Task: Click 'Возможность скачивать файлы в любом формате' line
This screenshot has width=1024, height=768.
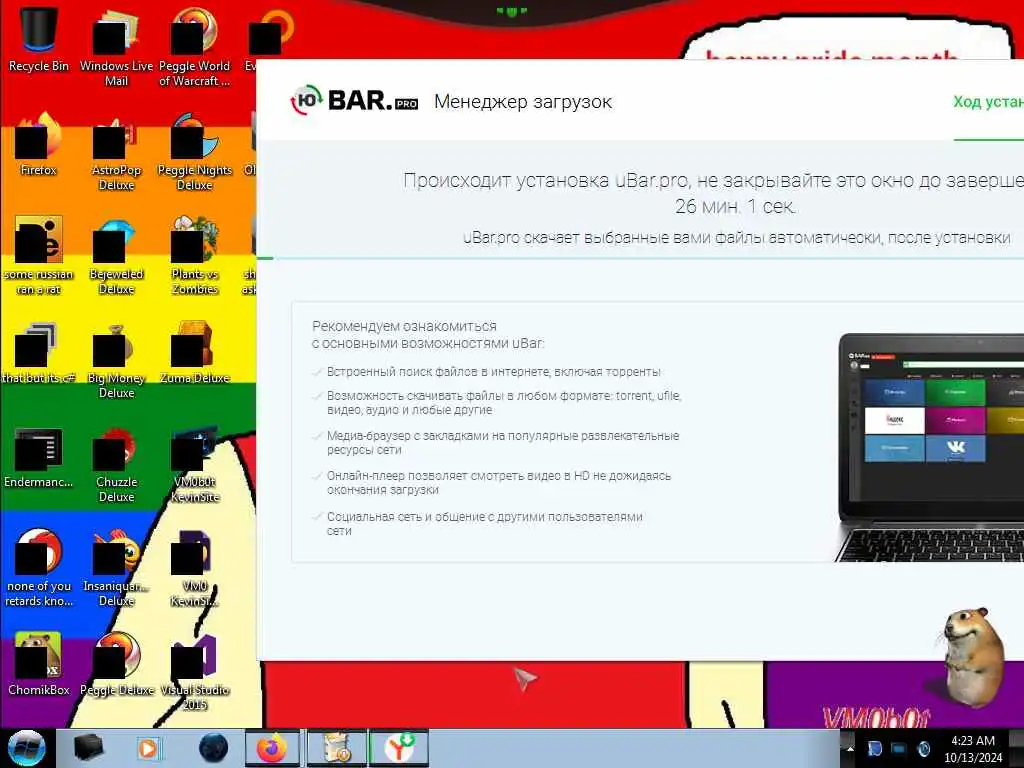Action: 504,403
